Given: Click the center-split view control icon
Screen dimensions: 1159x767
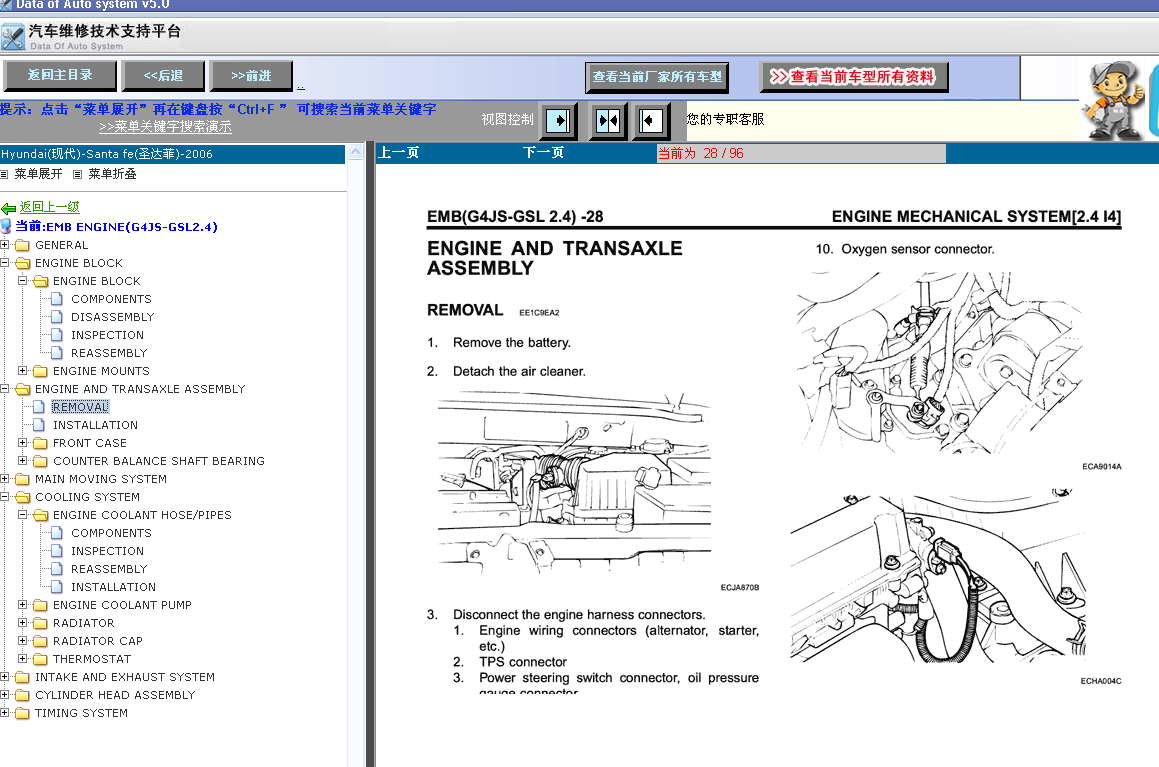Looking at the screenshot, I should (608, 120).
